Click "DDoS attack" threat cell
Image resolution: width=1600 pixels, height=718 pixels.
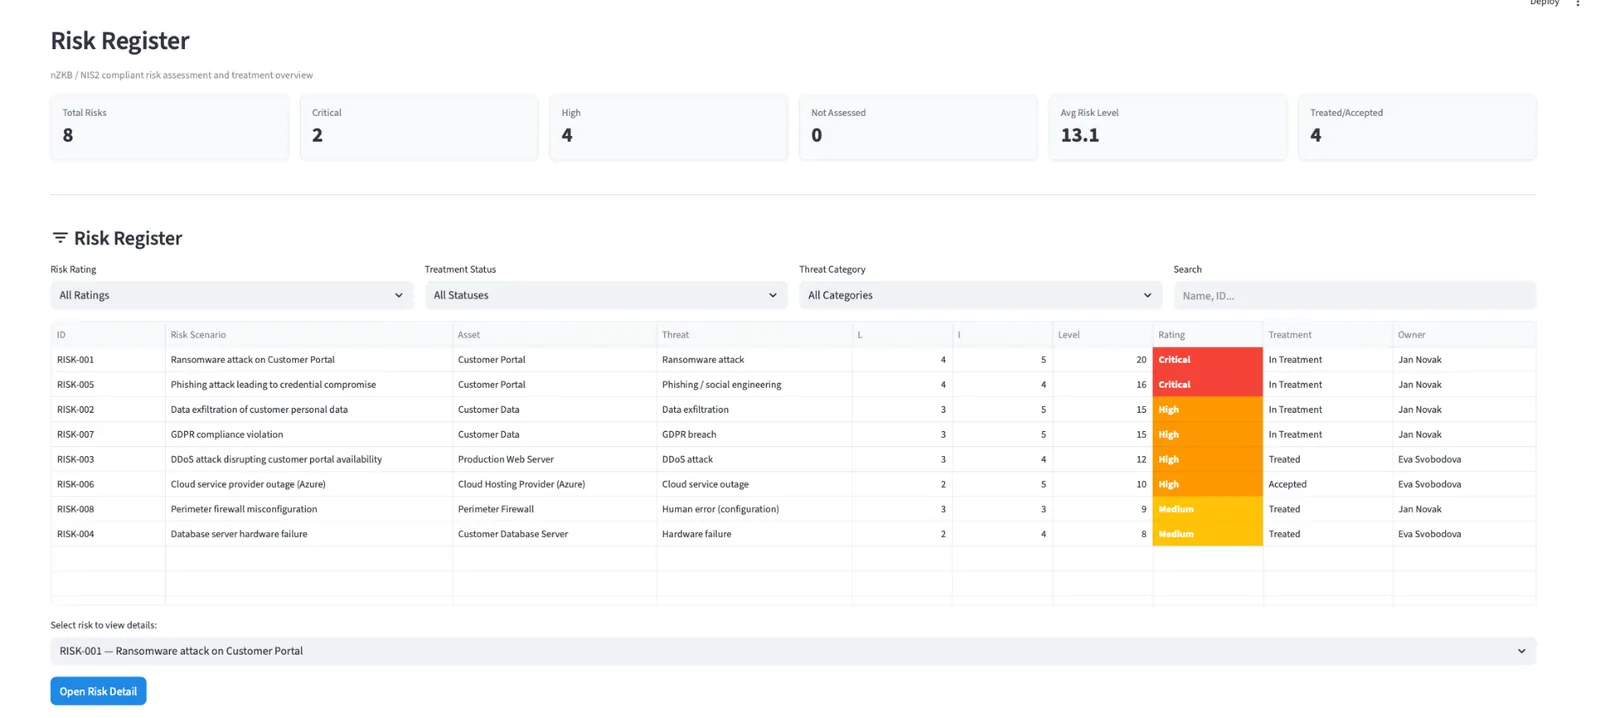click(754, 460)
